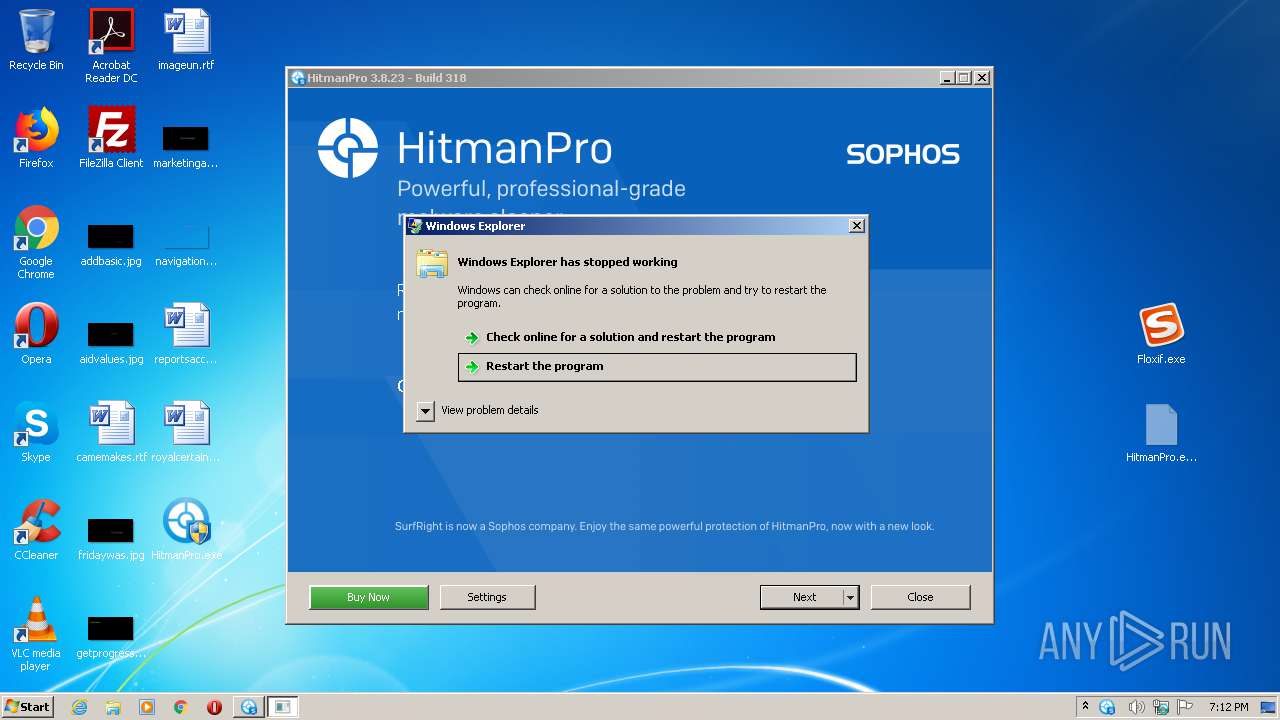Open Acrobat Reader DC shortcut
The height and width of the screenshot is (720, 1280).
coord(111,46)
